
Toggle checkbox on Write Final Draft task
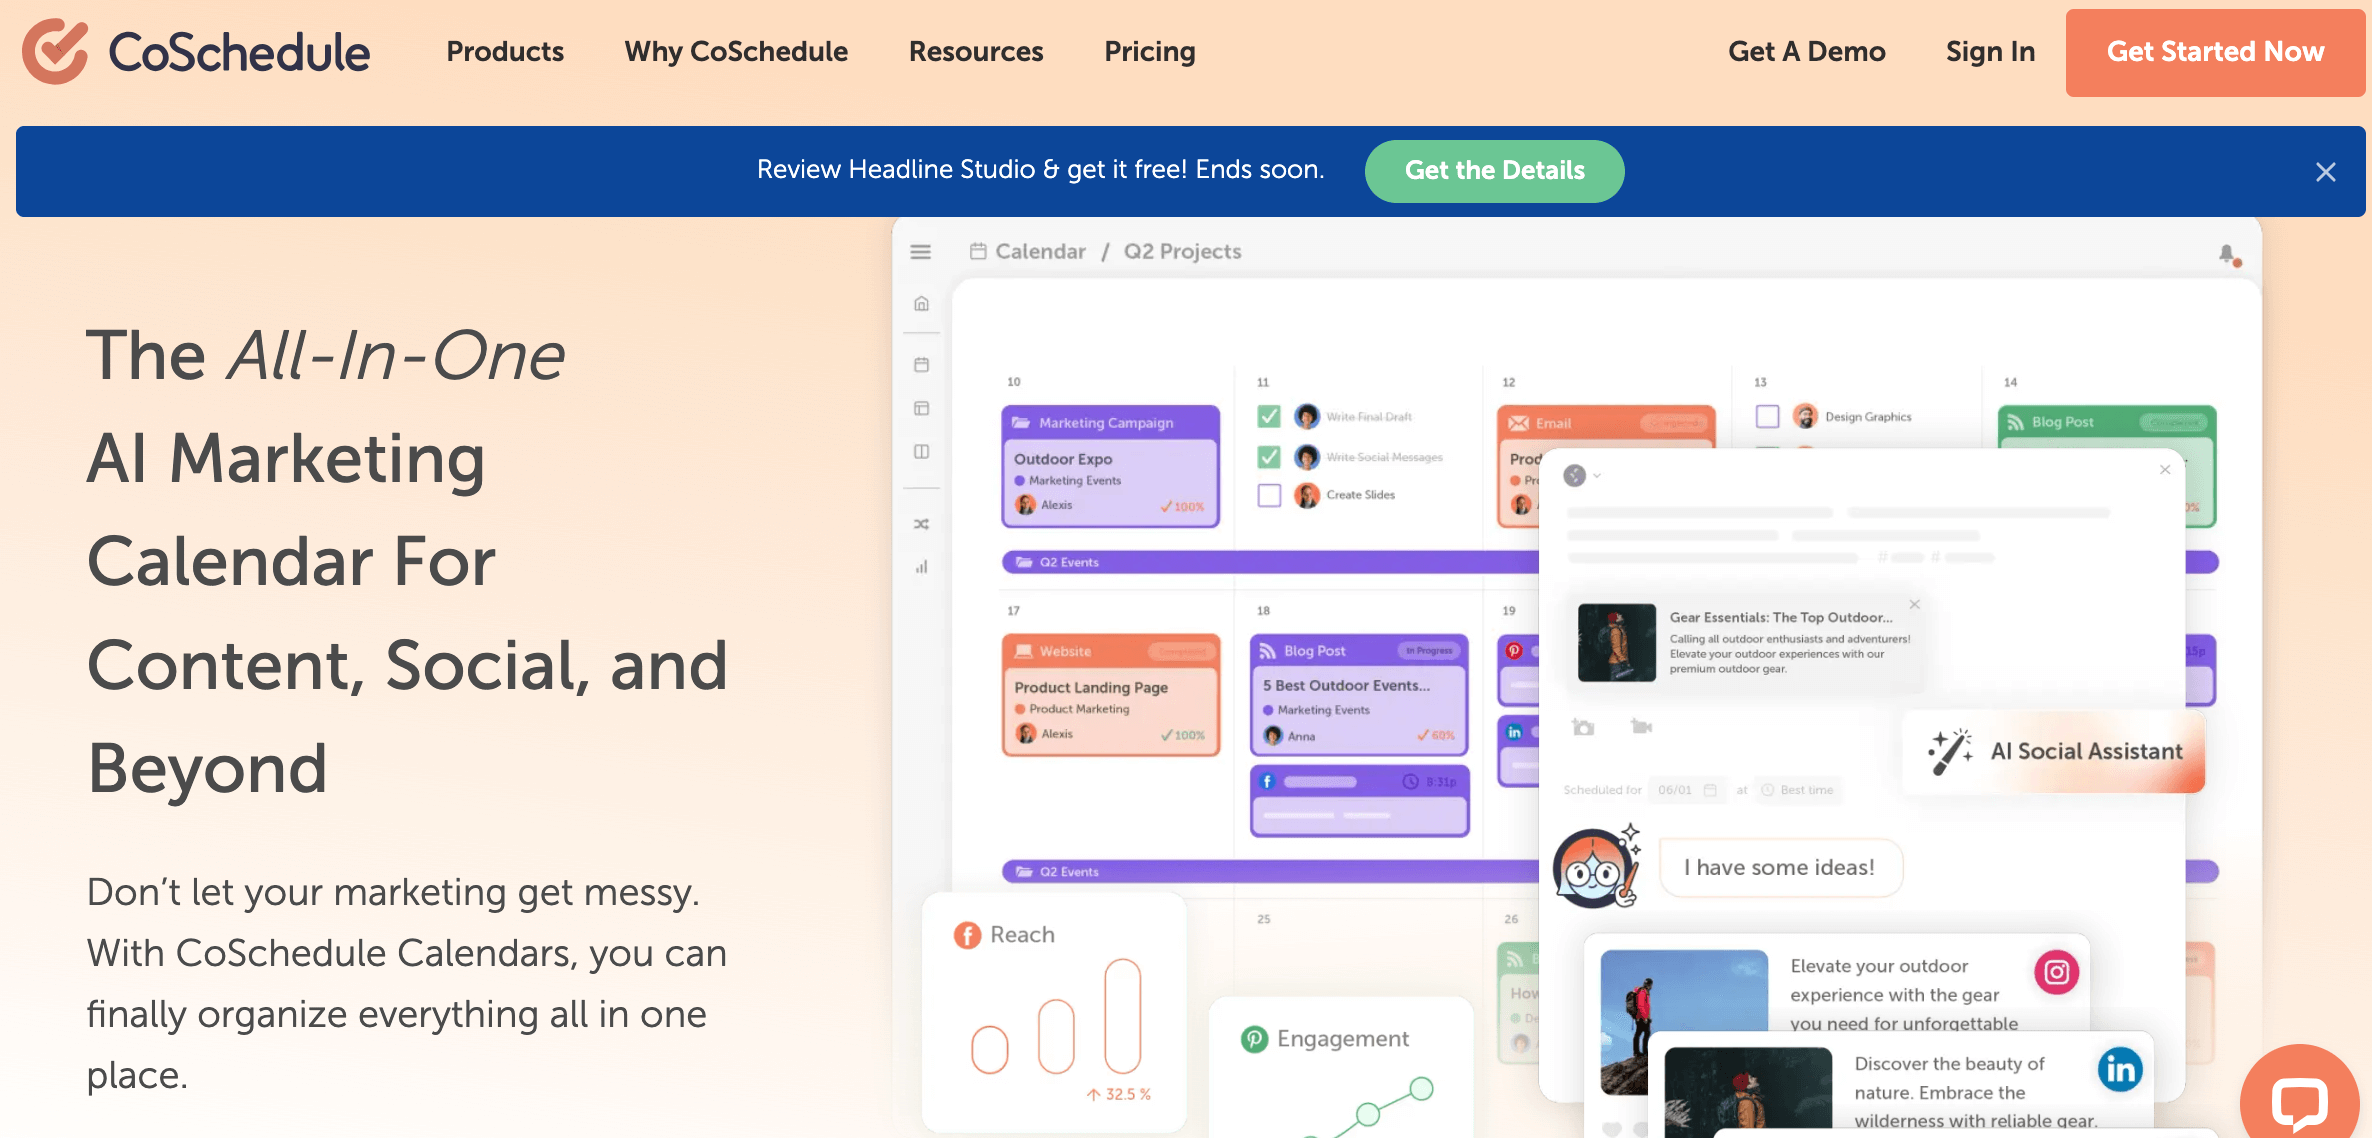click(1268, 416)
